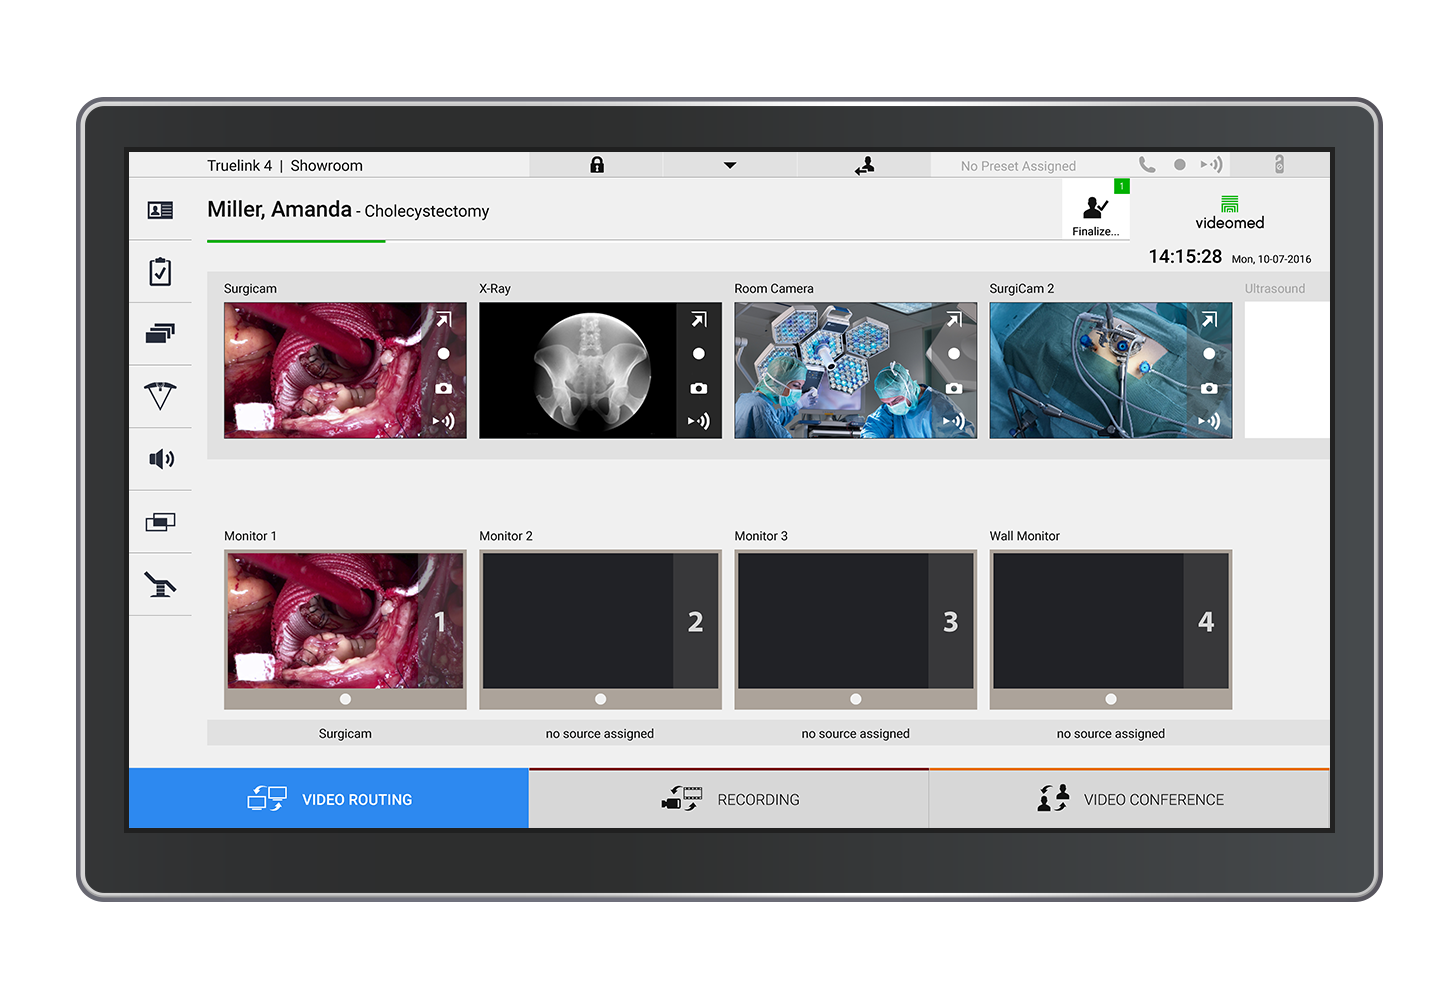Open patient info card icon in sidebar
The image size is (1450, 1000).
(160, 210)
